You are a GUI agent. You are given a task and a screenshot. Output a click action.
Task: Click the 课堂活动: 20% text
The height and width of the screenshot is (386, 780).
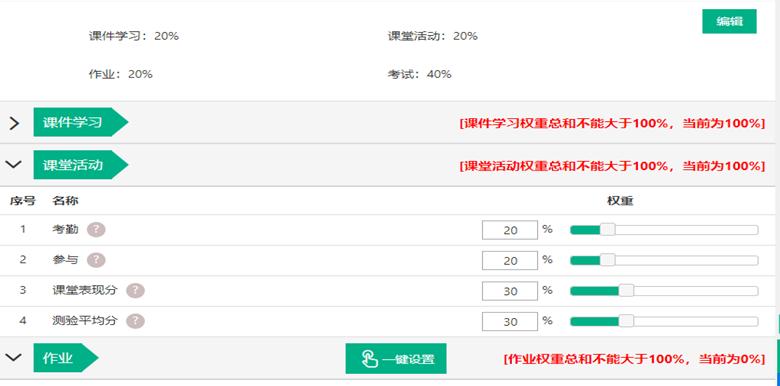[433, 36]
